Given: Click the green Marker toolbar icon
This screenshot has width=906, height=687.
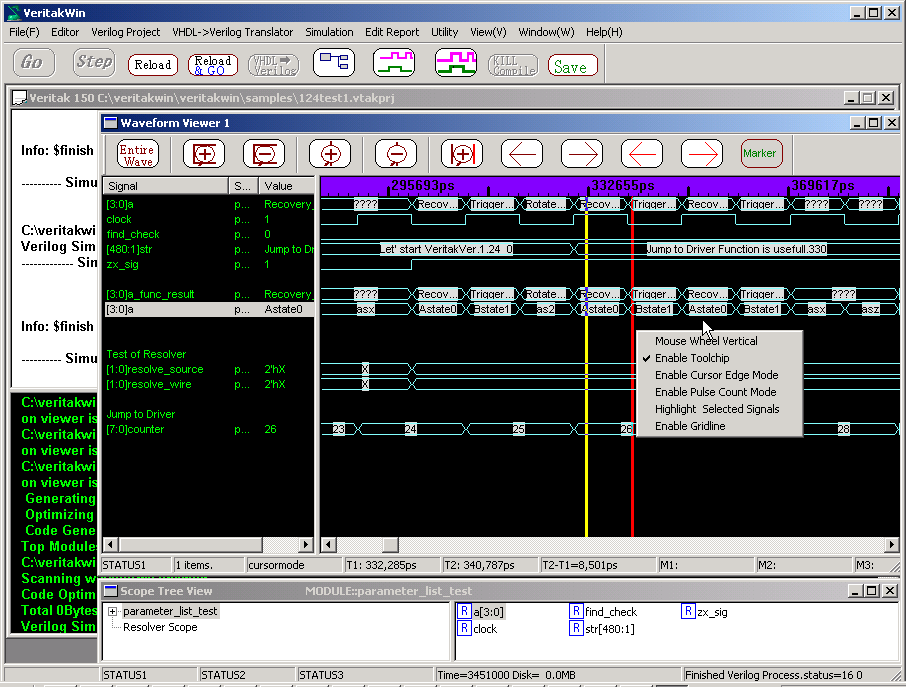Looking at the screenshot, I should click(760, 154).
